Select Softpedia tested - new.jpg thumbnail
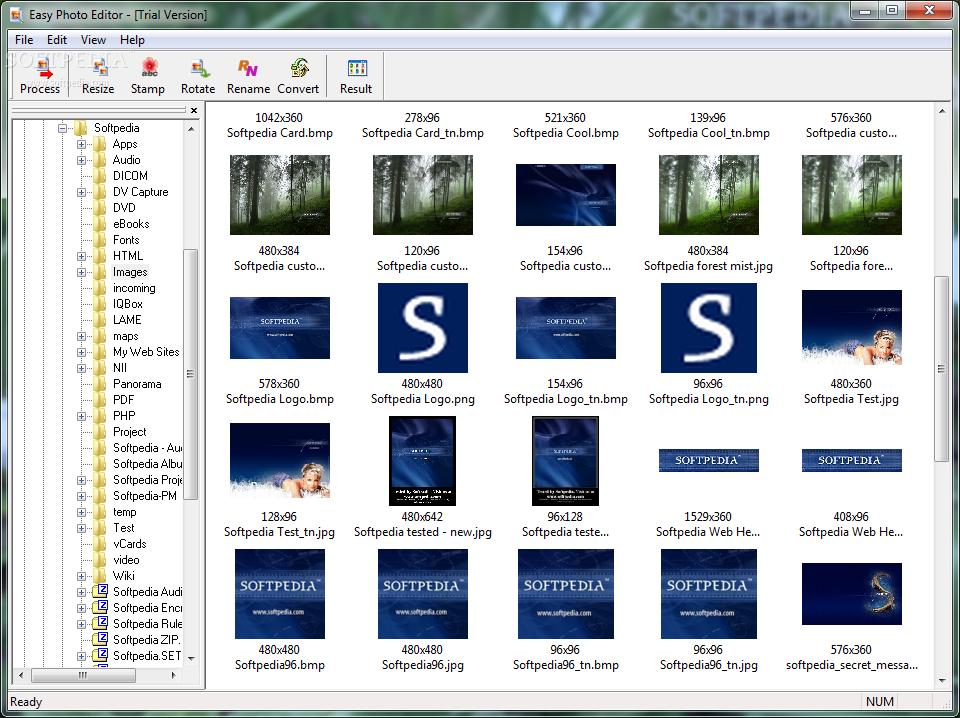 pyautogui.click(x=422, y=461)
